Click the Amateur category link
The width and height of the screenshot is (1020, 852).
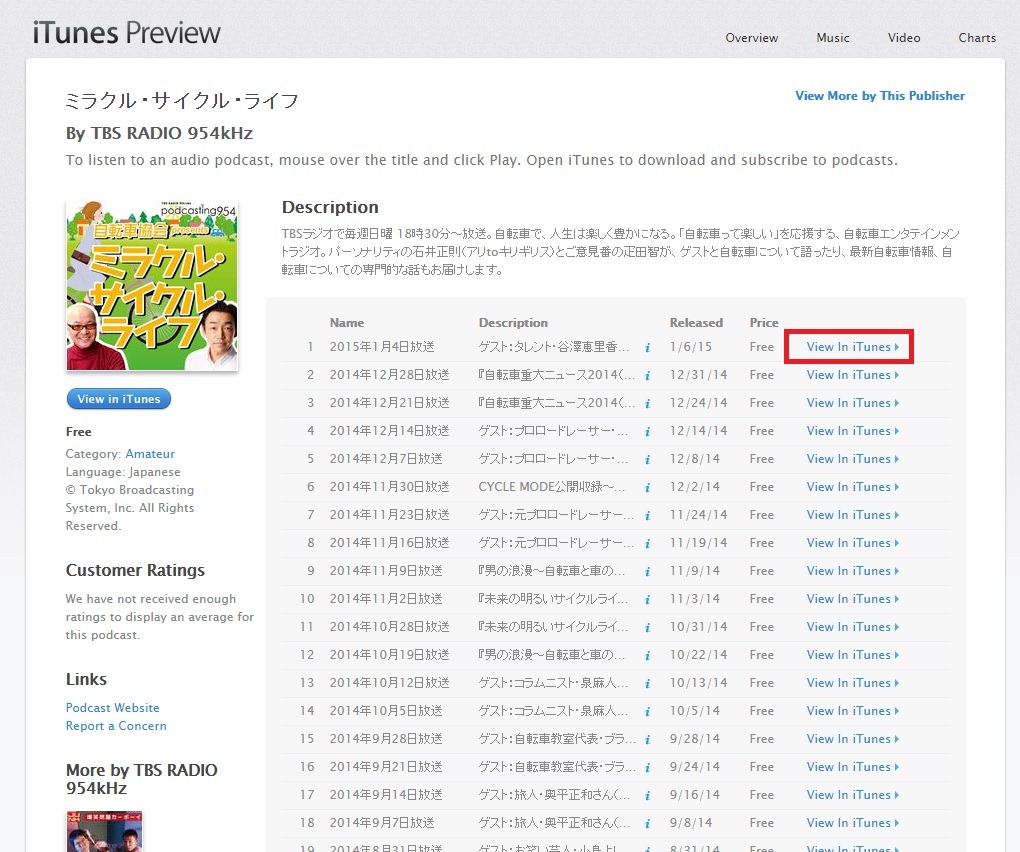point(150,454)
